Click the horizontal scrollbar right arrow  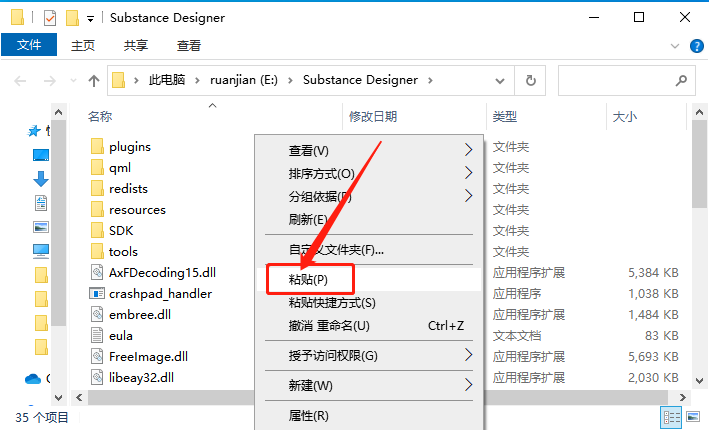tap(682, 397)
